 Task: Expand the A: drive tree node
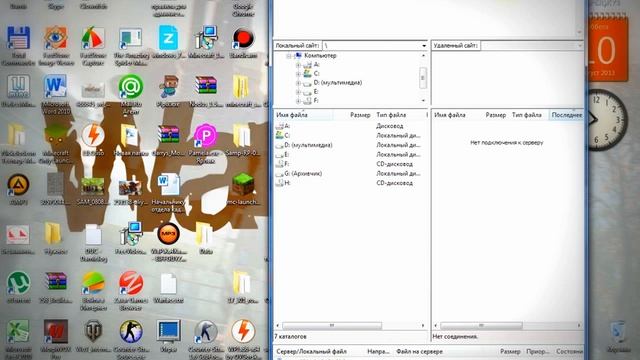coord(298,65)
